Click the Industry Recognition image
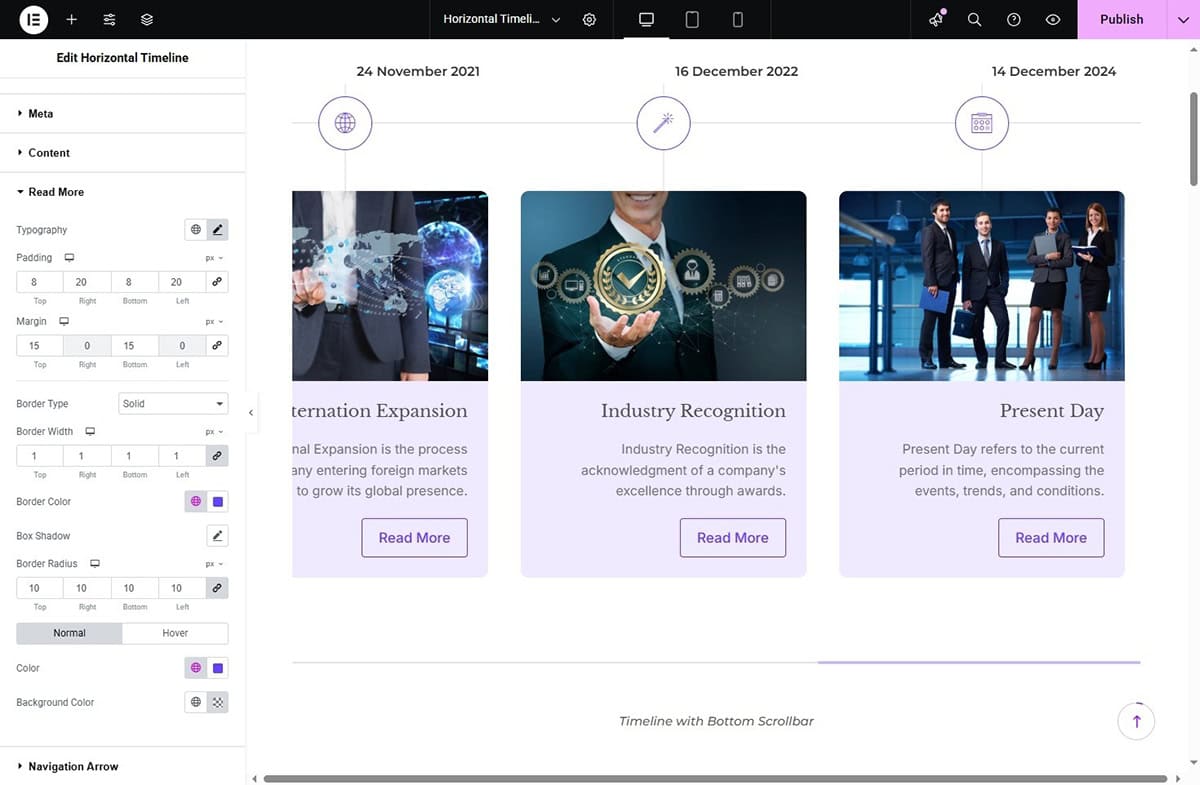1200x785 pixels. click(x=663, y=286)
